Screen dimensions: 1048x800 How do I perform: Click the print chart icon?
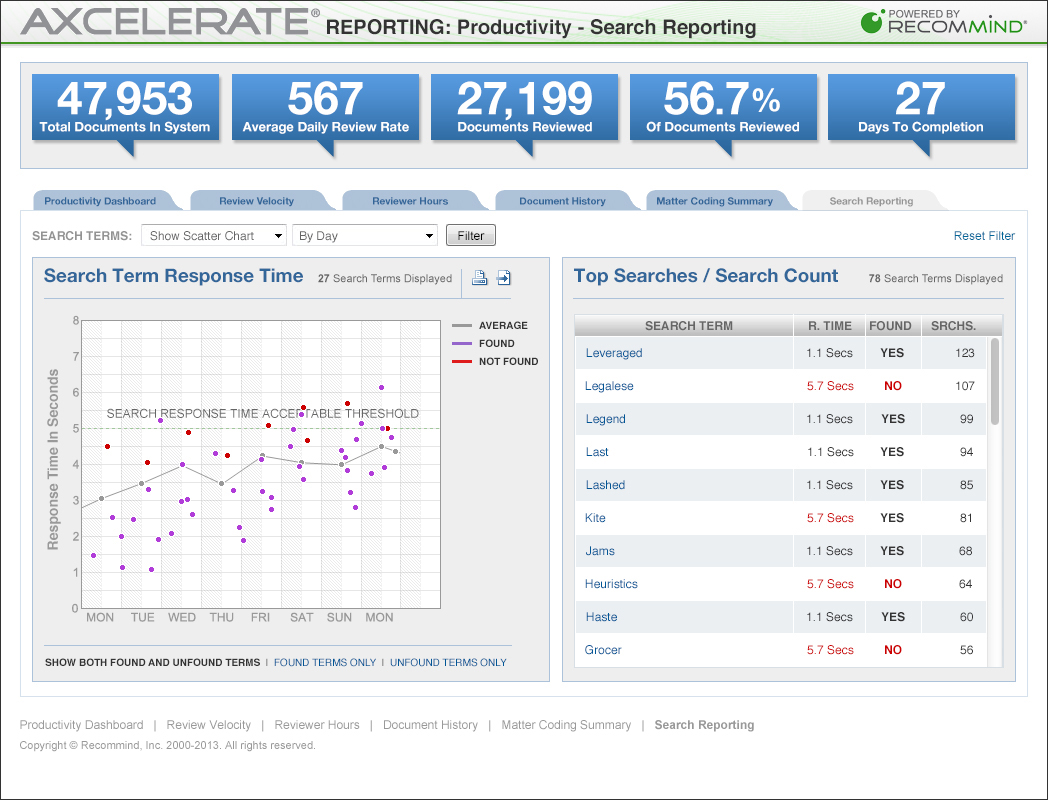tap(479, 277)
